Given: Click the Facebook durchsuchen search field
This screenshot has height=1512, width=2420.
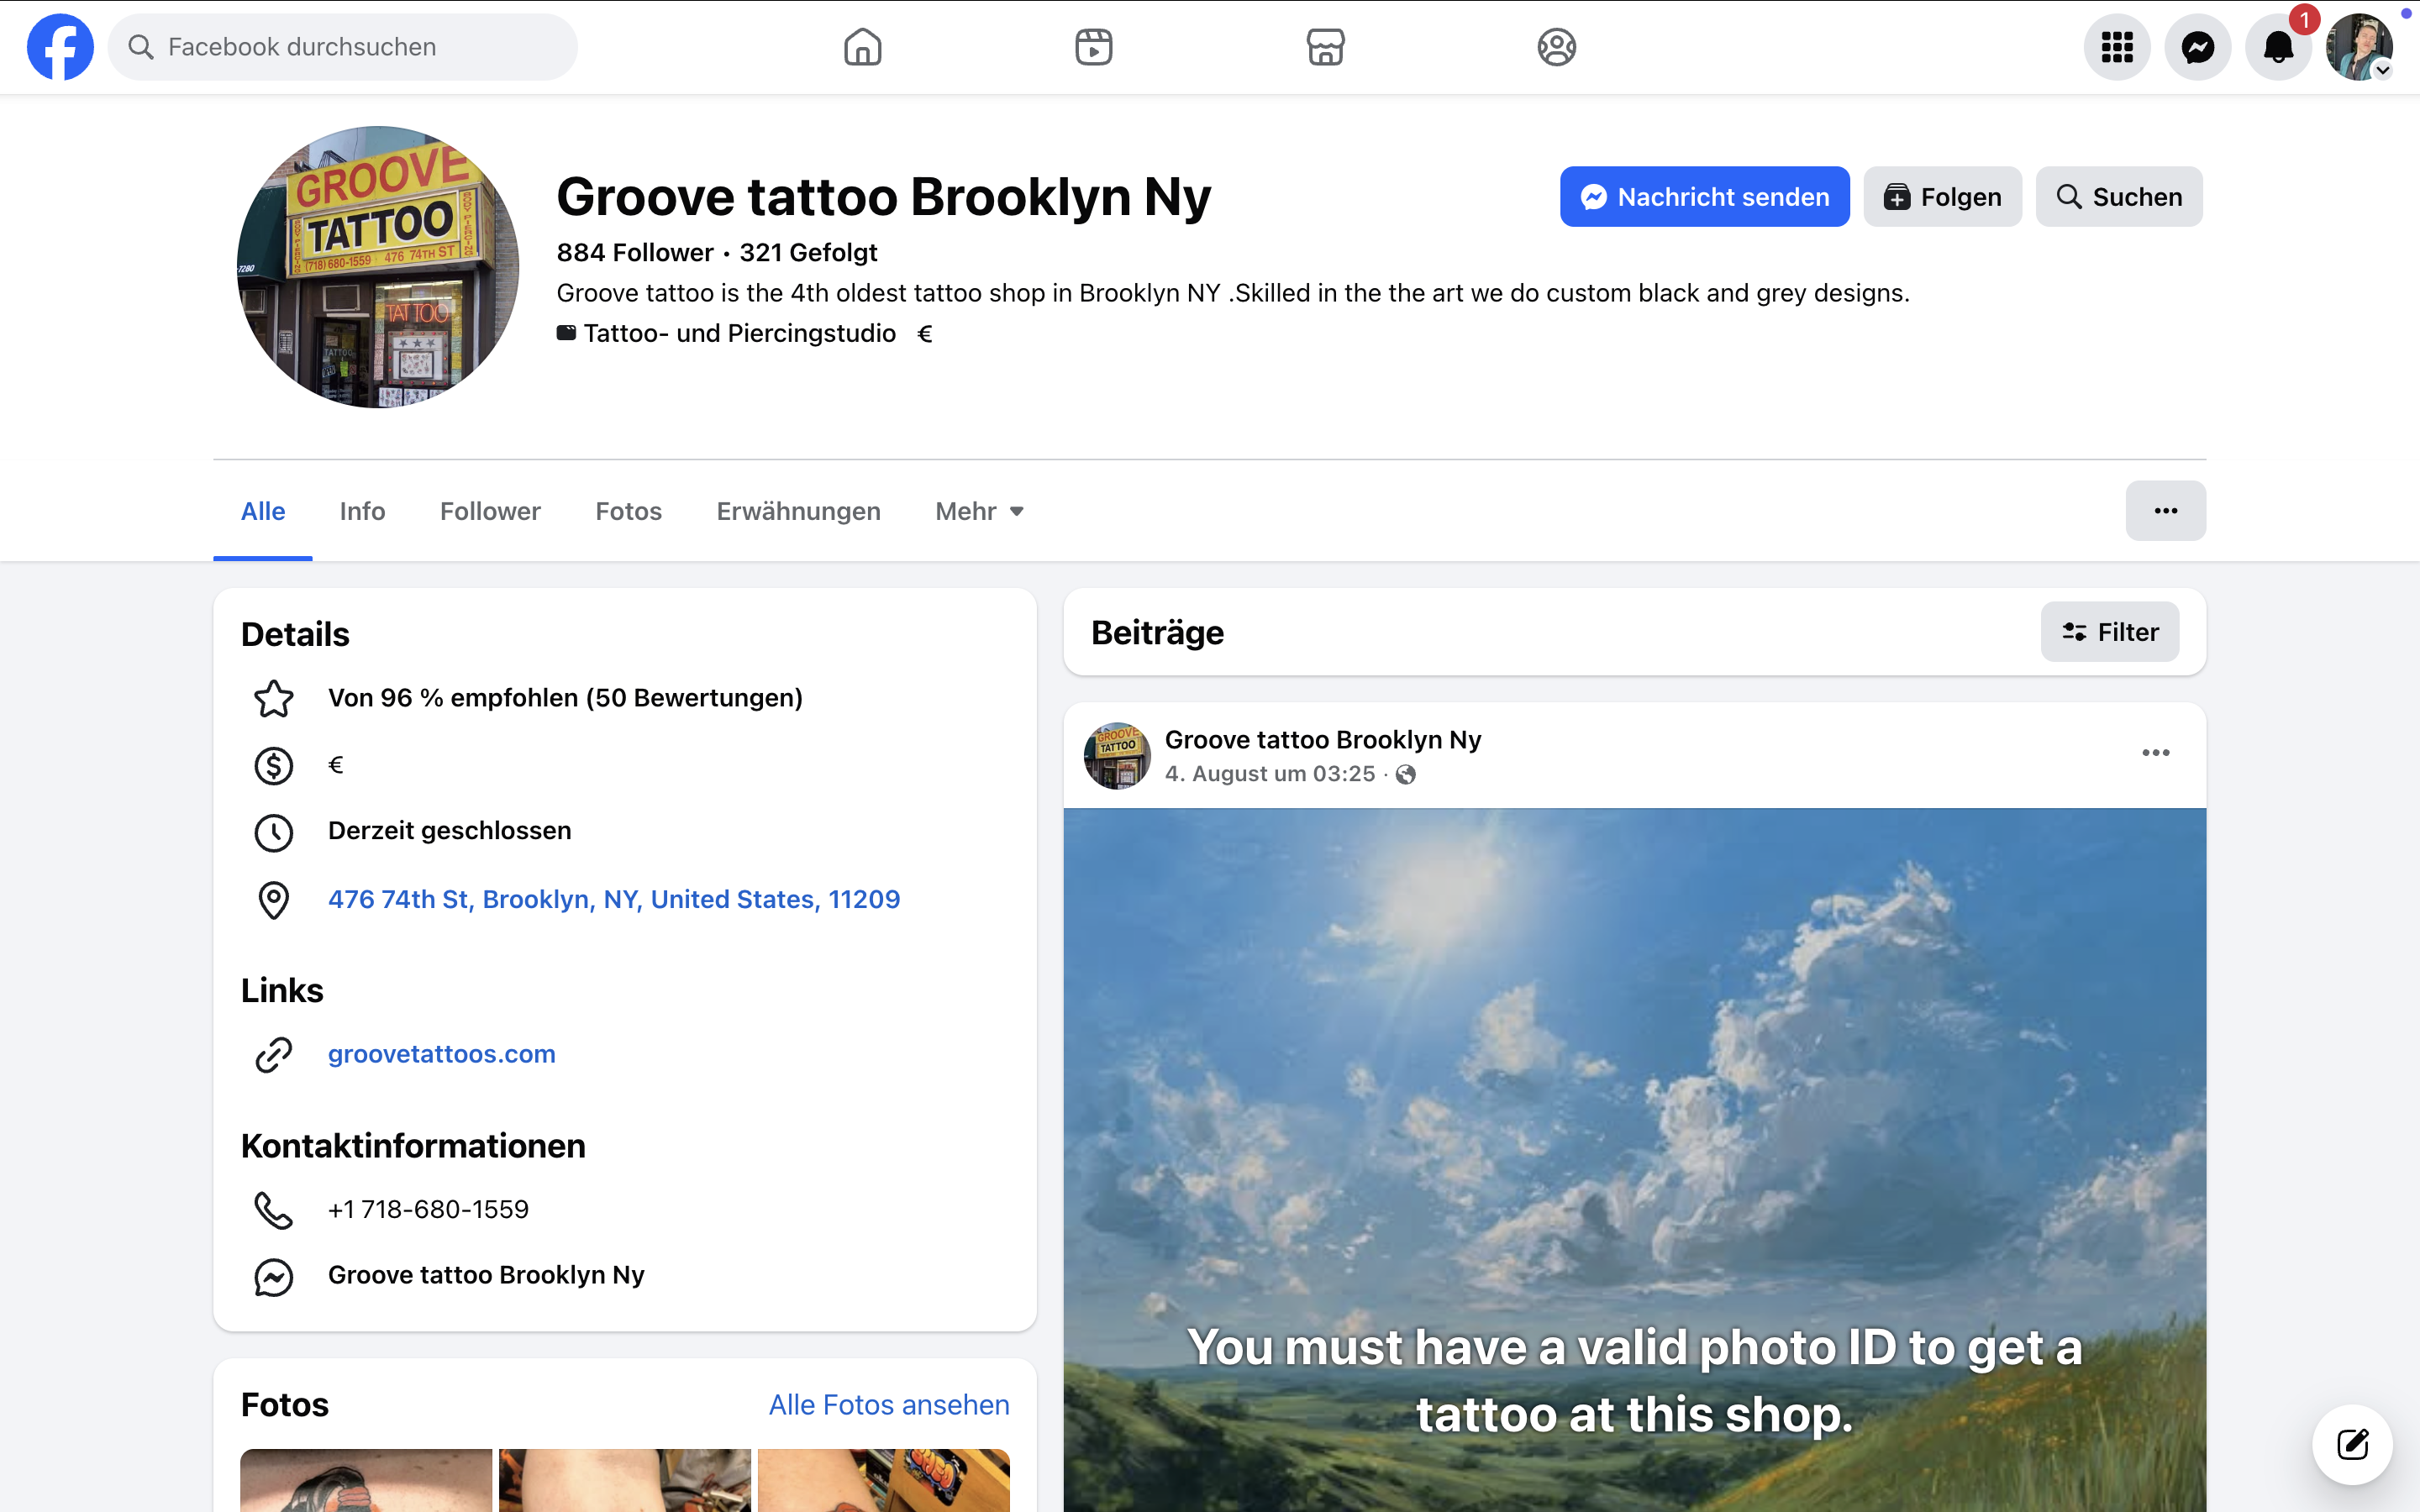Looking at the screenshot, I should [x=342, y=47].
